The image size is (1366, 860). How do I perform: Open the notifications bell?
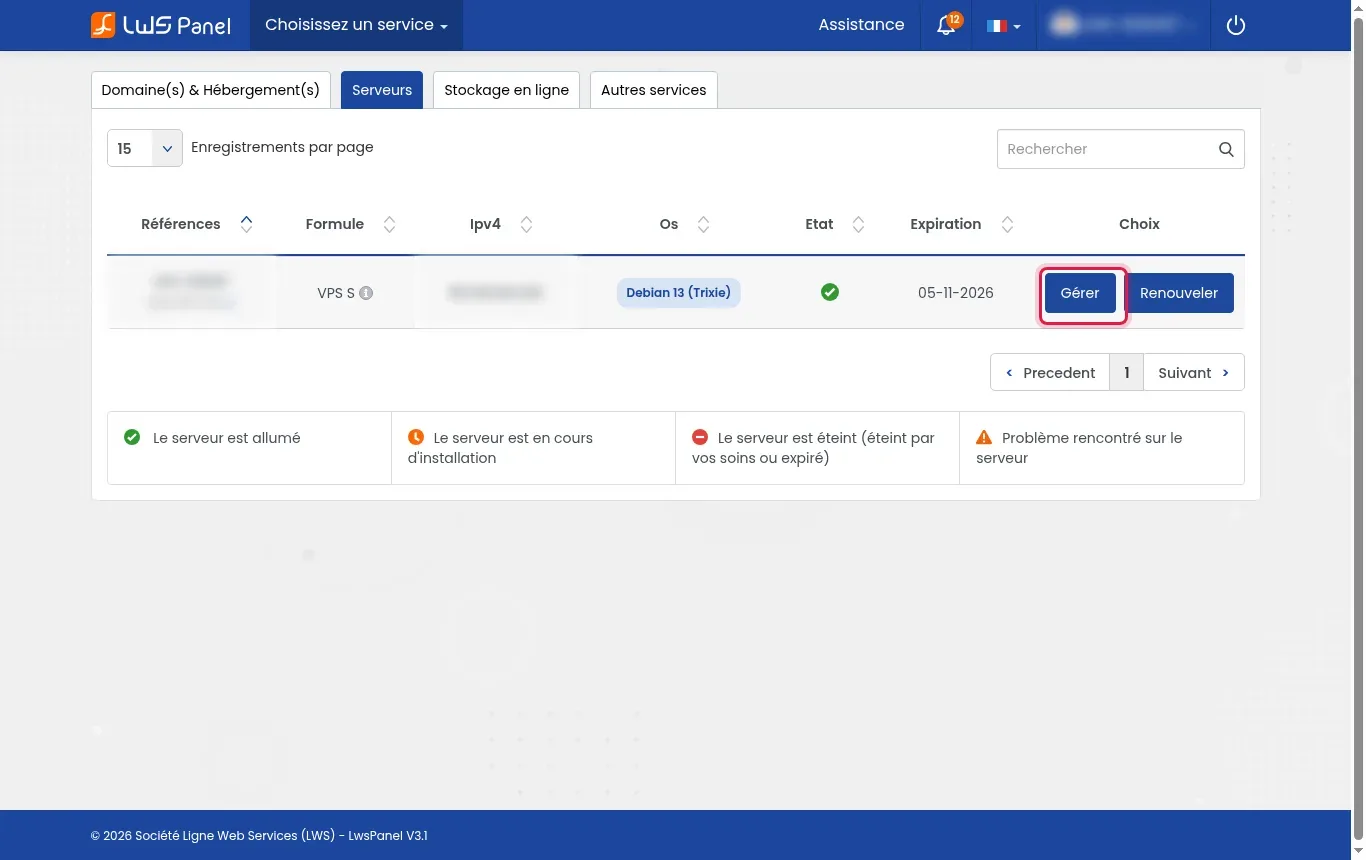(x=946, y=25)
